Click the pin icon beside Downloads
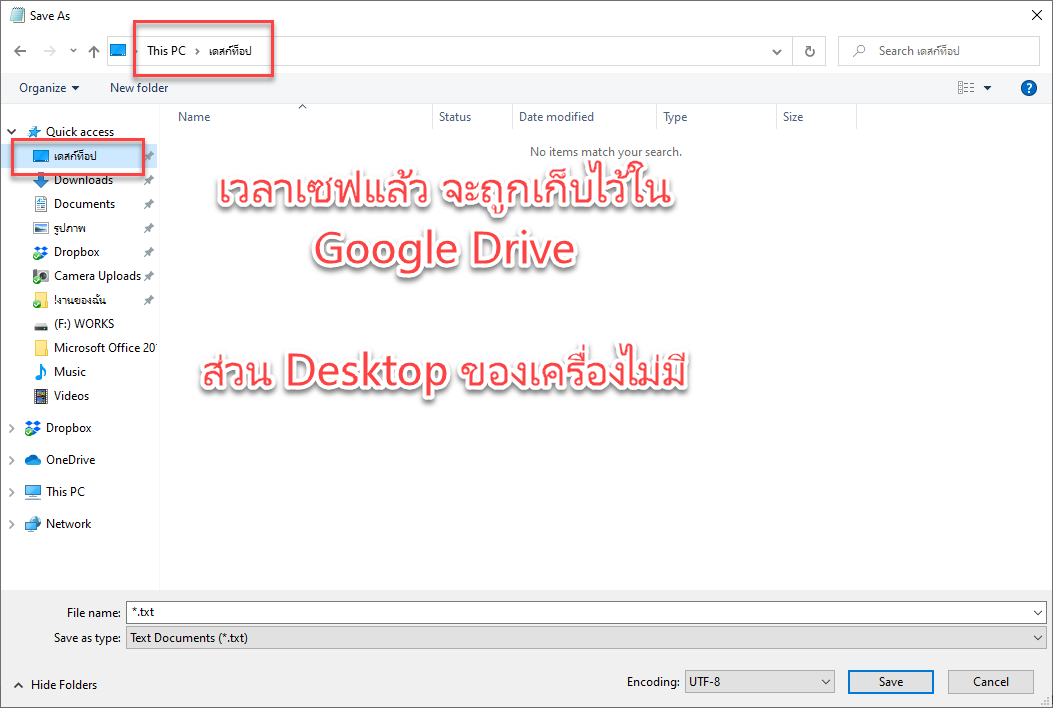Viewport: 1053px width, 708px height. [x=149, y=180]
